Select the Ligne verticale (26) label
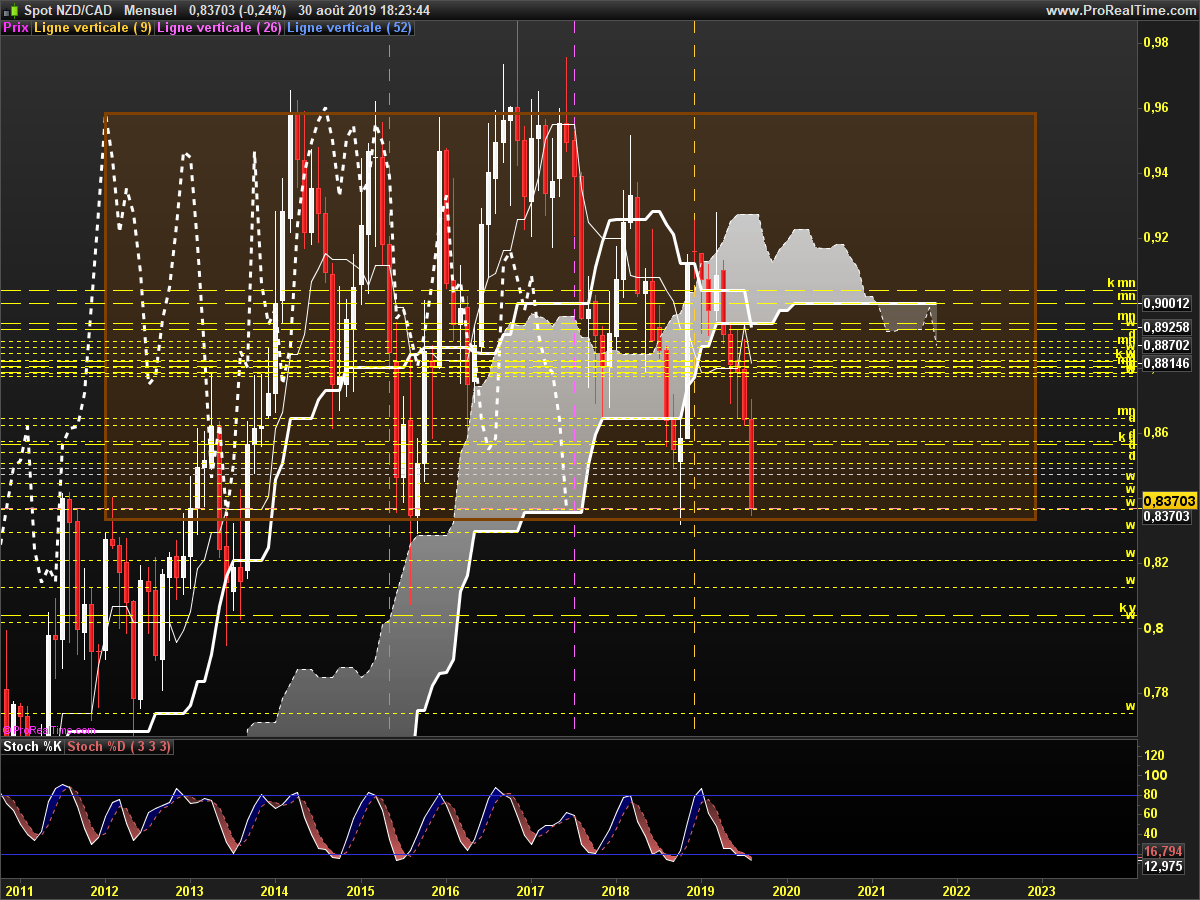The height and width of the screenshot is (900, 1200). pyautogui.click(x=220, y=28)
